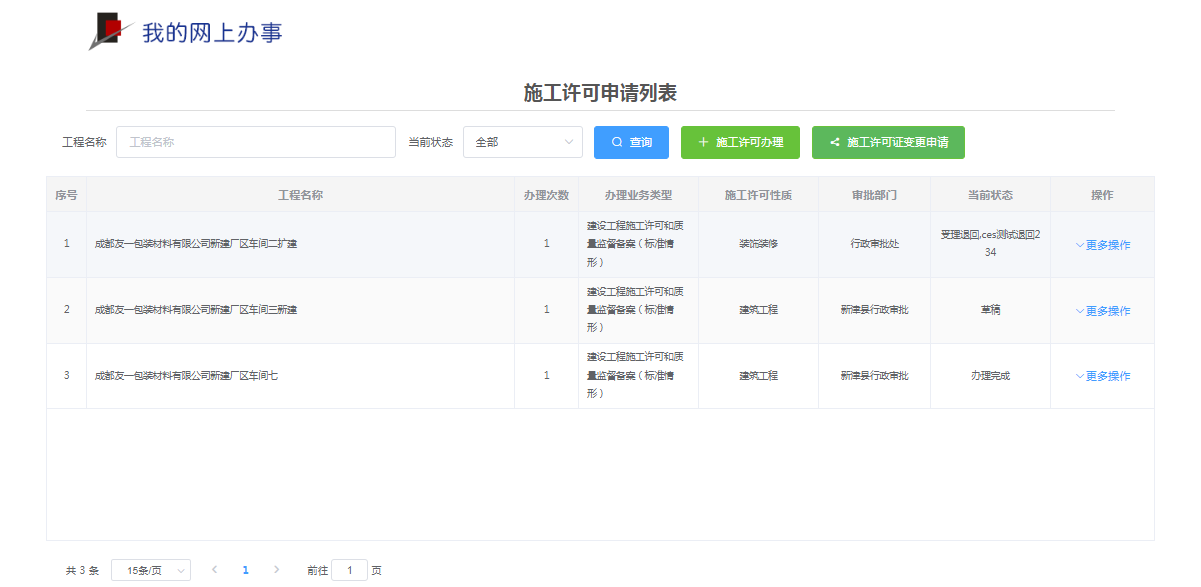Click inside the 工程名称 search field

(255, 142)
